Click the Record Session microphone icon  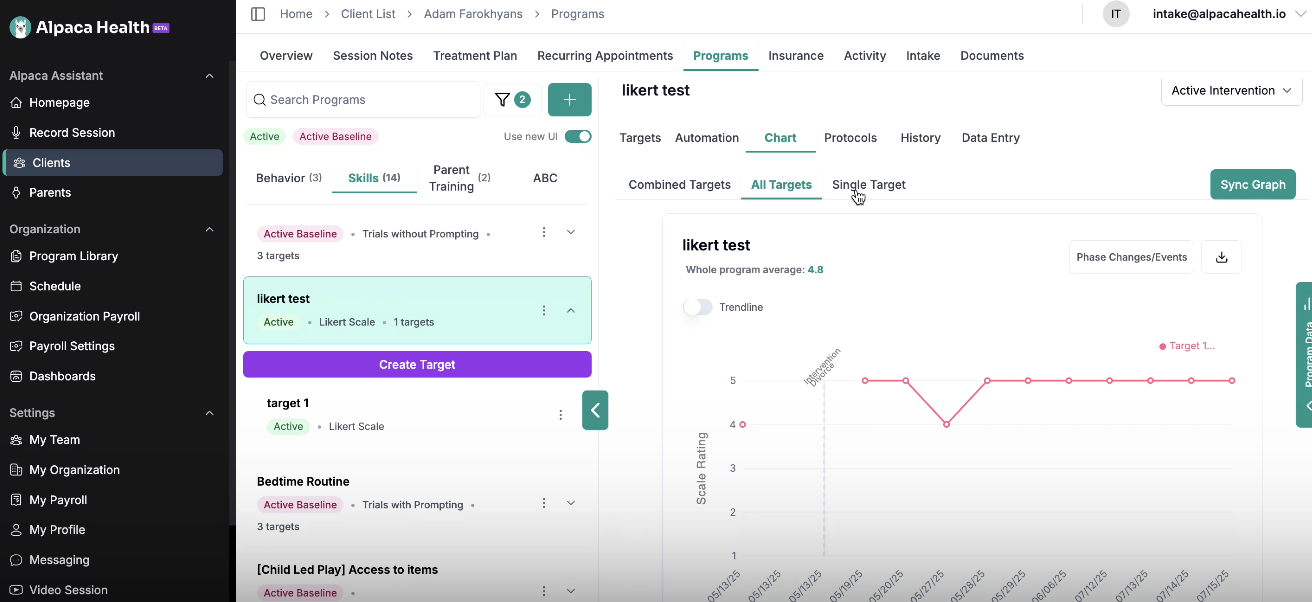point(16,132)
